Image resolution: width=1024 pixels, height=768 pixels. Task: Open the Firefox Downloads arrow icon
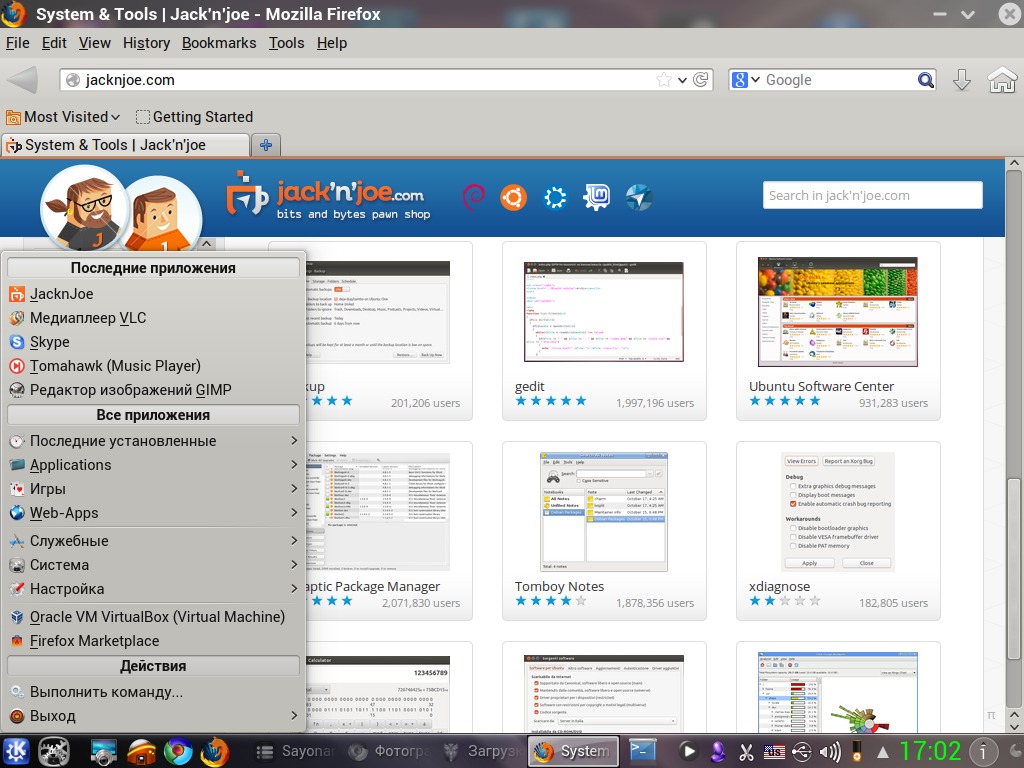click(x=961, y=80)
